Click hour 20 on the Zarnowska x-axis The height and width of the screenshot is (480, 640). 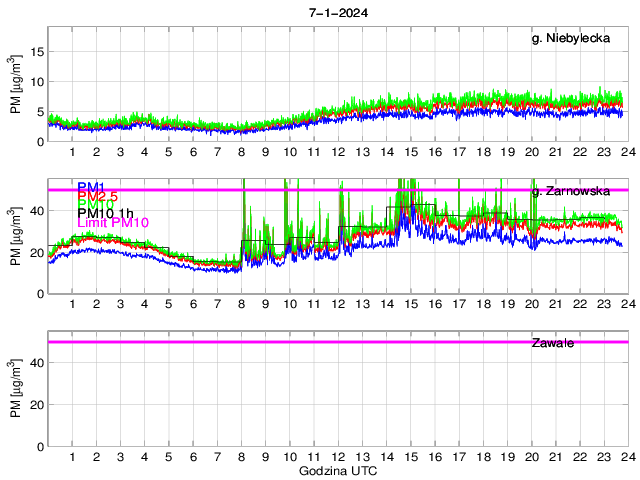532,304
